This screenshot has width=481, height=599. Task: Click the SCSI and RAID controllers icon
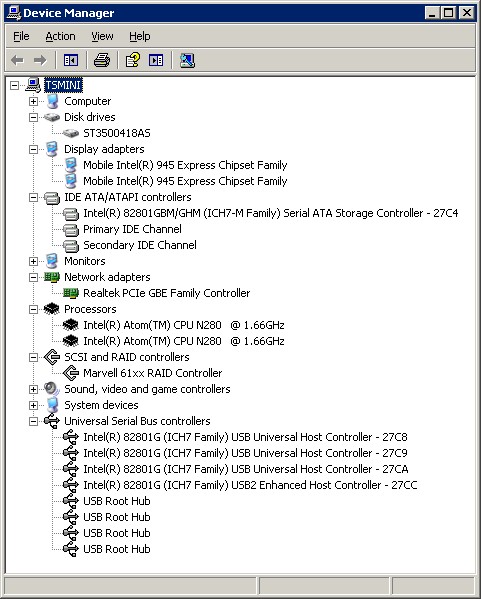coord(52,357)
